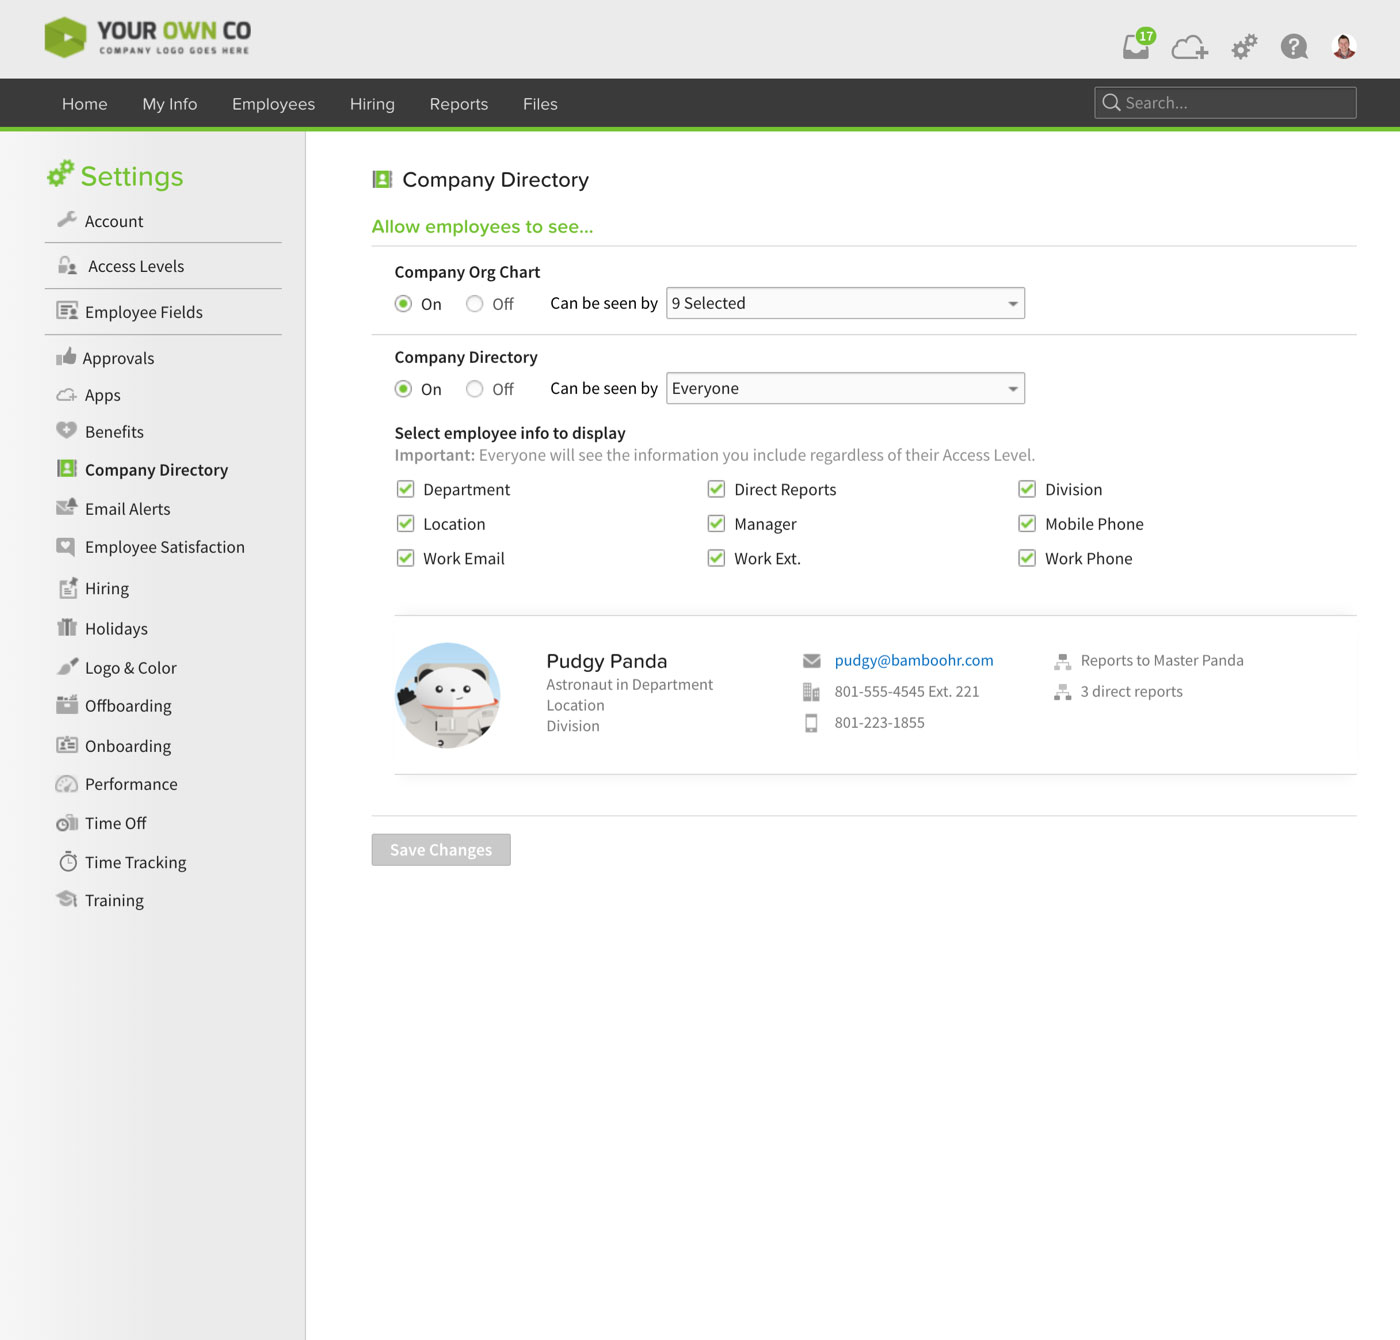Click the help question mark icon
1400x1340 pixels.
coord(1293,46)
